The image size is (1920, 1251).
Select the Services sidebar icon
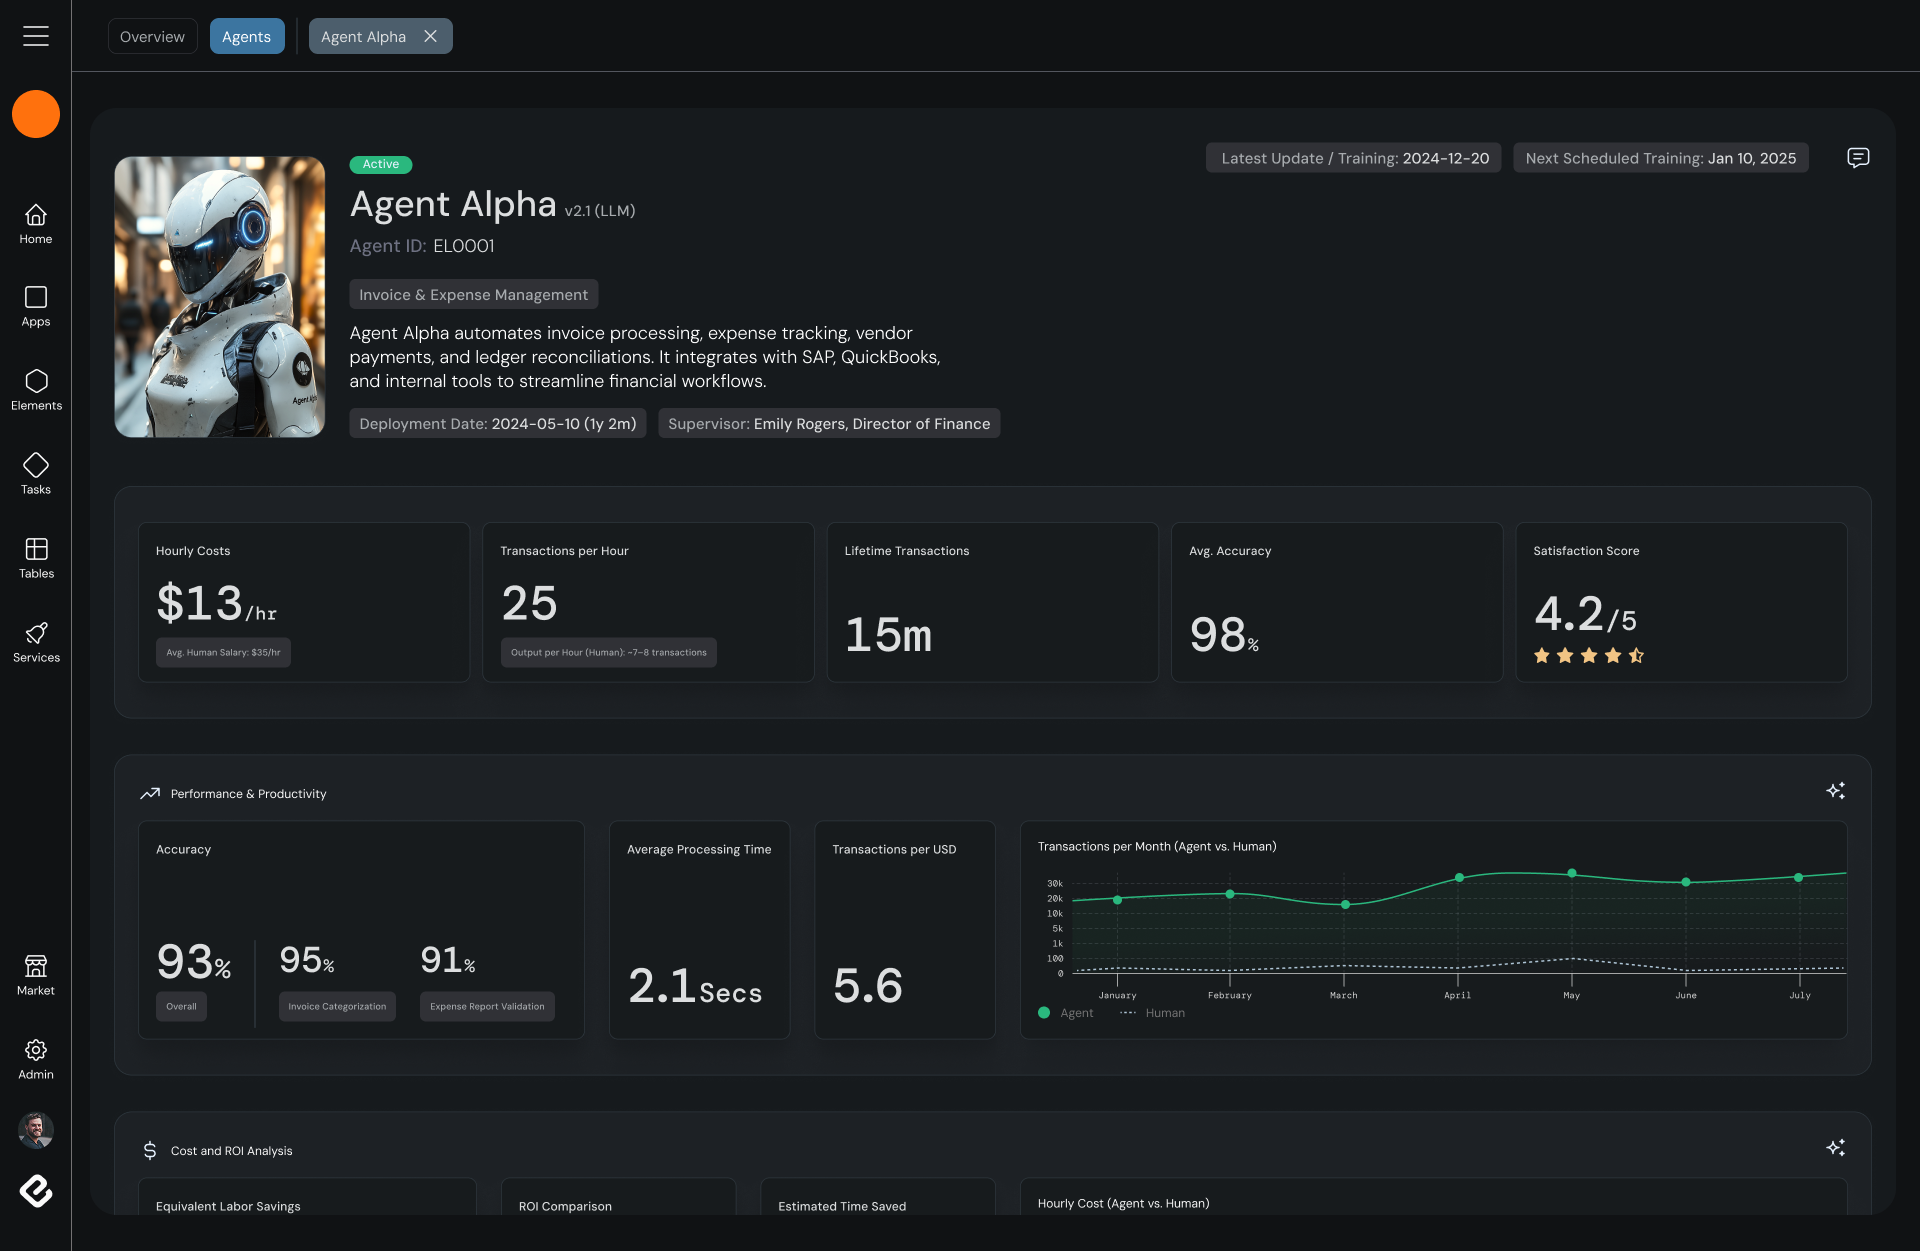(x=36, y=638)
